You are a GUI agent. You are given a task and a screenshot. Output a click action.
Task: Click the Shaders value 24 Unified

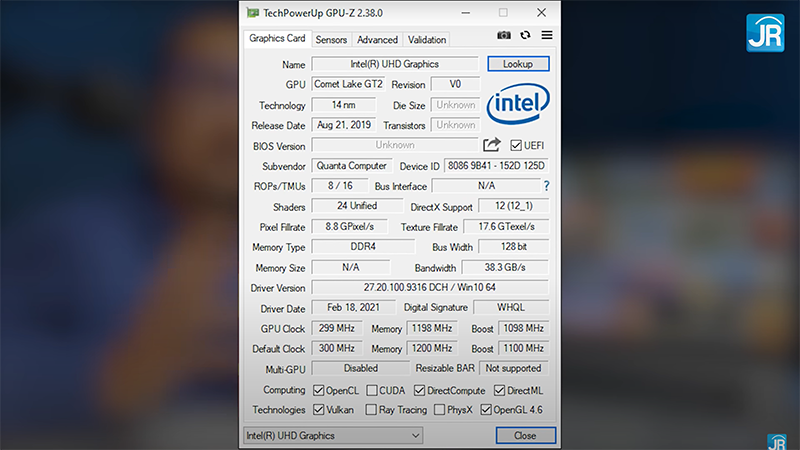click(357, 206)
